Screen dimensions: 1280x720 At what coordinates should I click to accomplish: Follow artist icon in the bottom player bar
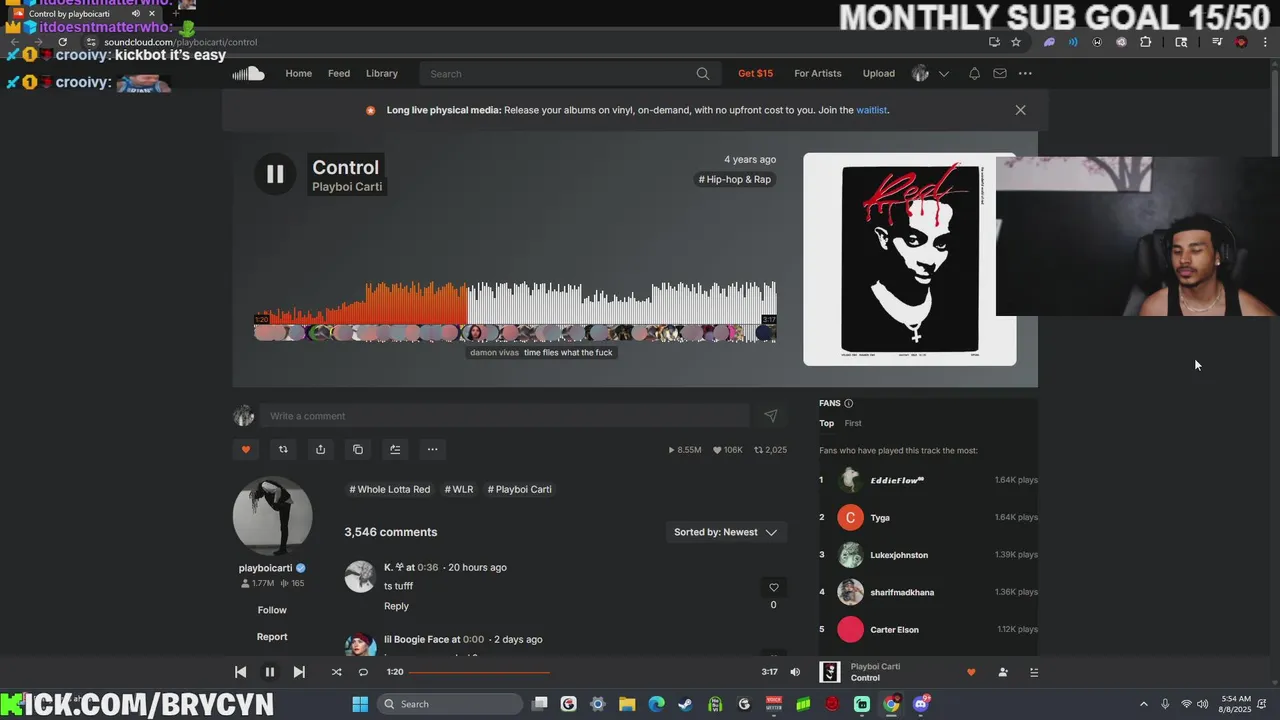1003,672
